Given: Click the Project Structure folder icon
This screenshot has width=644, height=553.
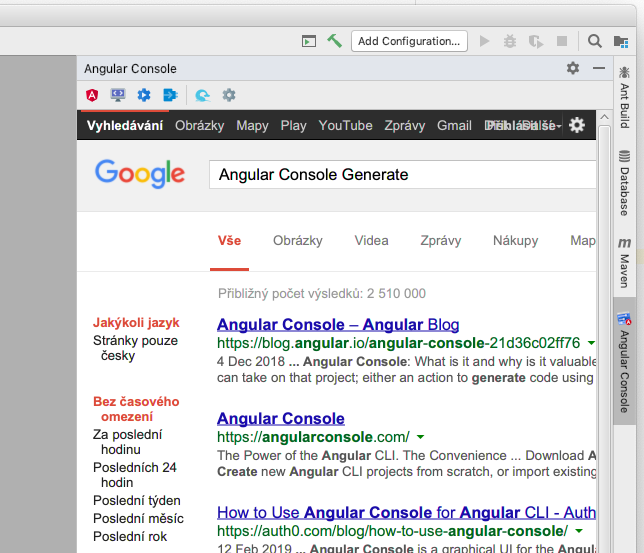Looking at the screenshot, I should [x=621, y=41].
